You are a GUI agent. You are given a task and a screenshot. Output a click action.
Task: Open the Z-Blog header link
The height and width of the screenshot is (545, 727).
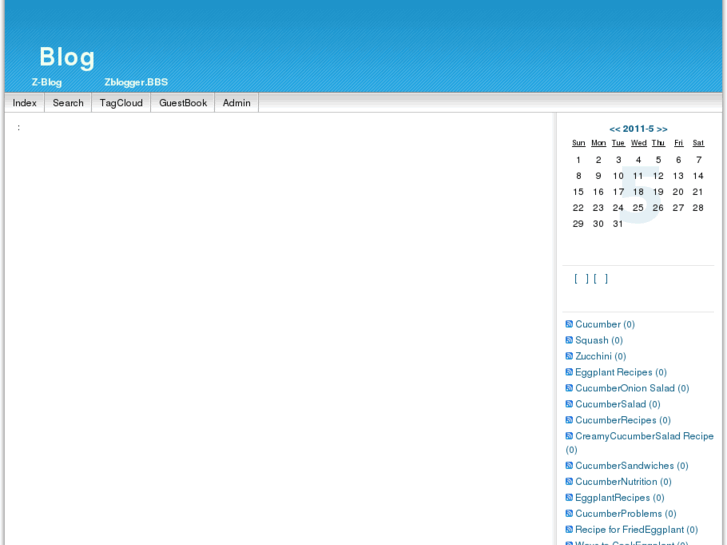(x=46, y=82)
